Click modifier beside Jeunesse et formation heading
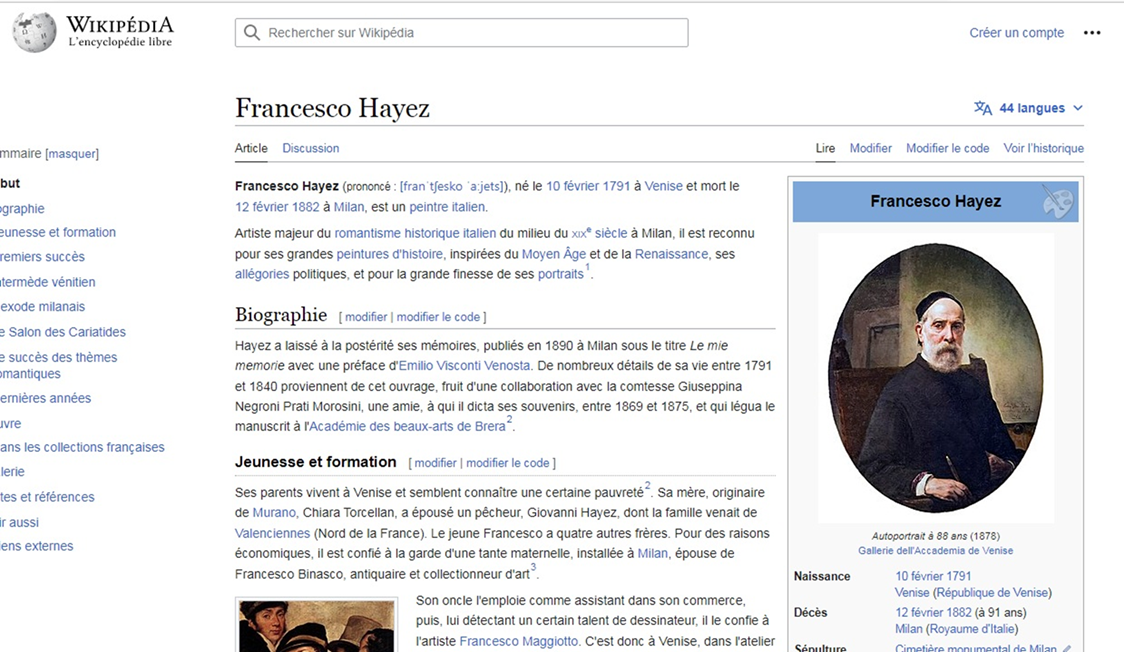 [x=435, y=464]
